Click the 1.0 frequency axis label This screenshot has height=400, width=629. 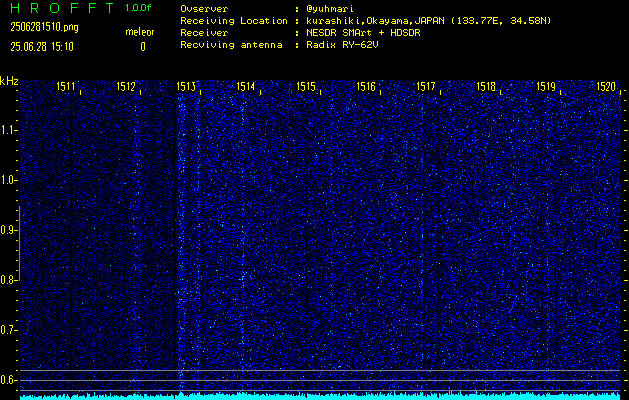tap(8, 181)
